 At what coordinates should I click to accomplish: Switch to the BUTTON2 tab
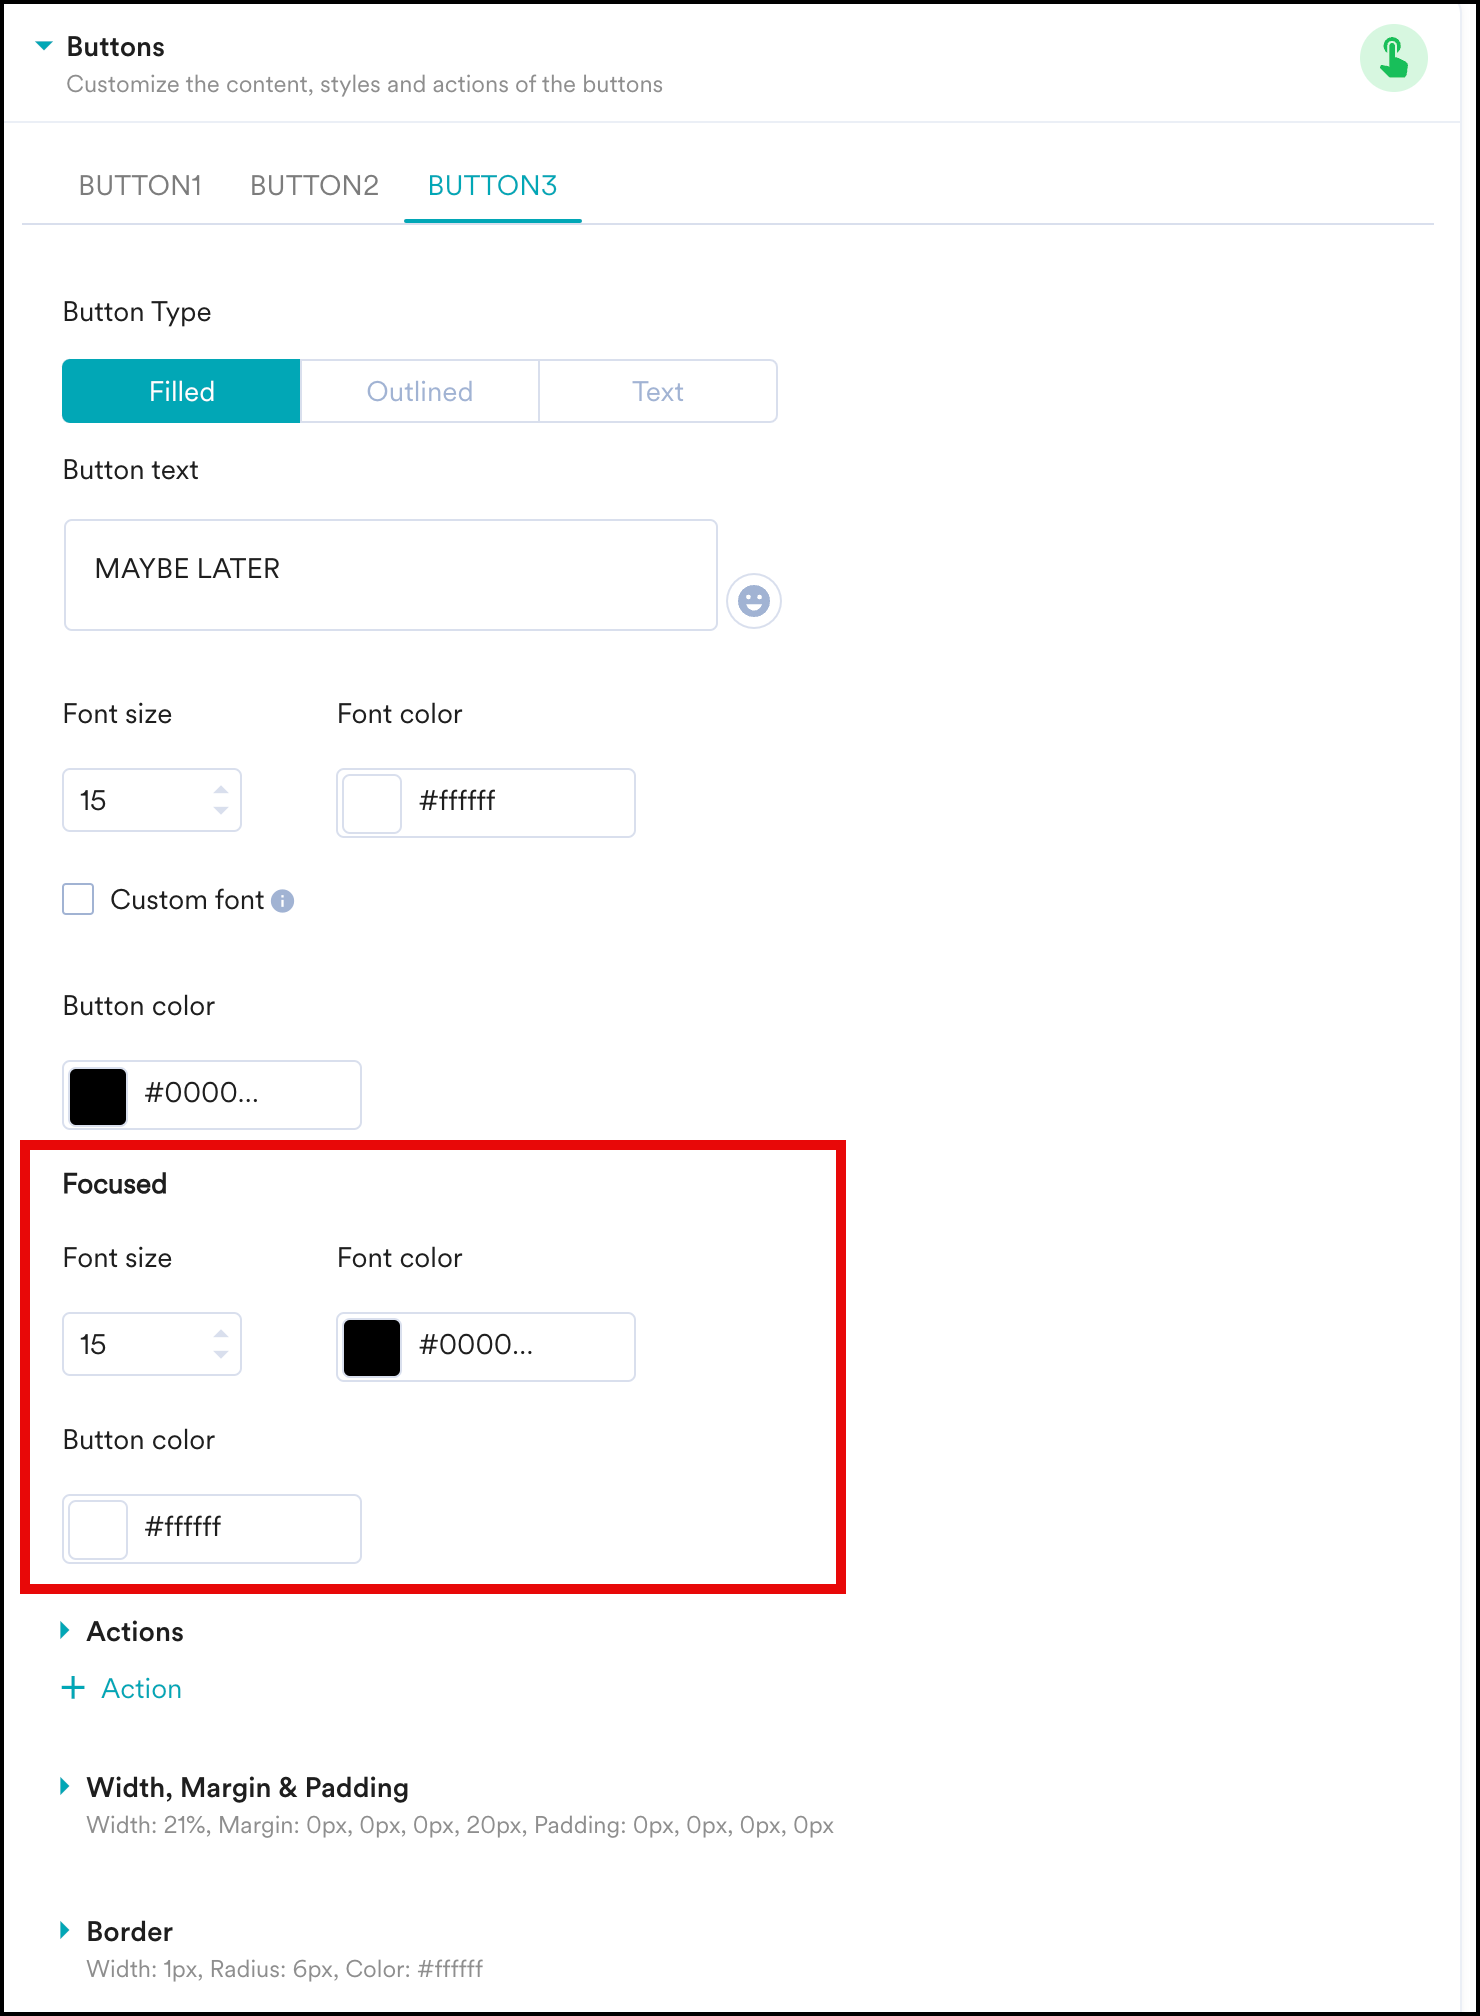pos(314,186)
